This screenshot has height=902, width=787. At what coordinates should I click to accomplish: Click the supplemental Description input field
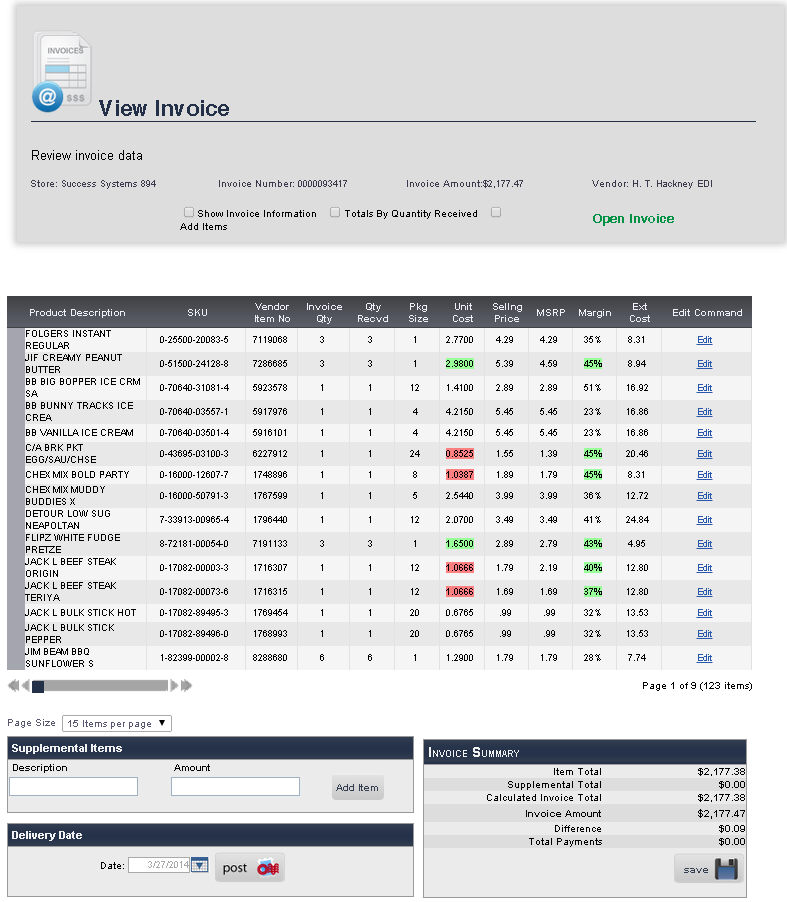(74, 787)
